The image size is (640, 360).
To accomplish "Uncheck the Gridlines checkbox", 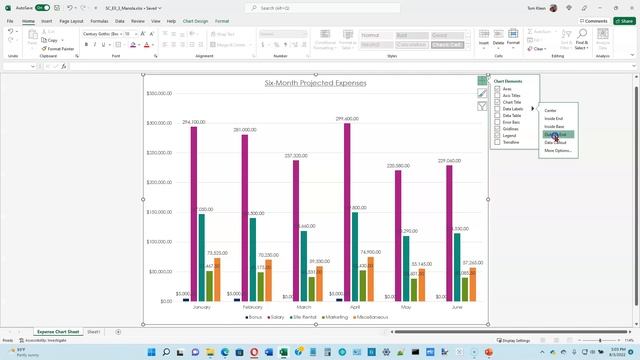I will pyautogui.click(x=497, y=129).
